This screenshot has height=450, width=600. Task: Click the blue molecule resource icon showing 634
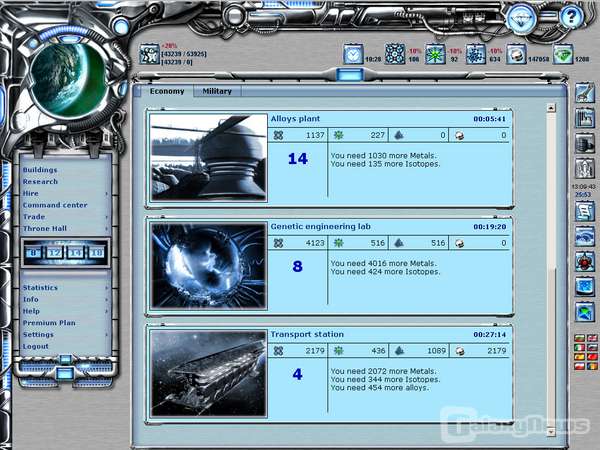tap(476, 54)
